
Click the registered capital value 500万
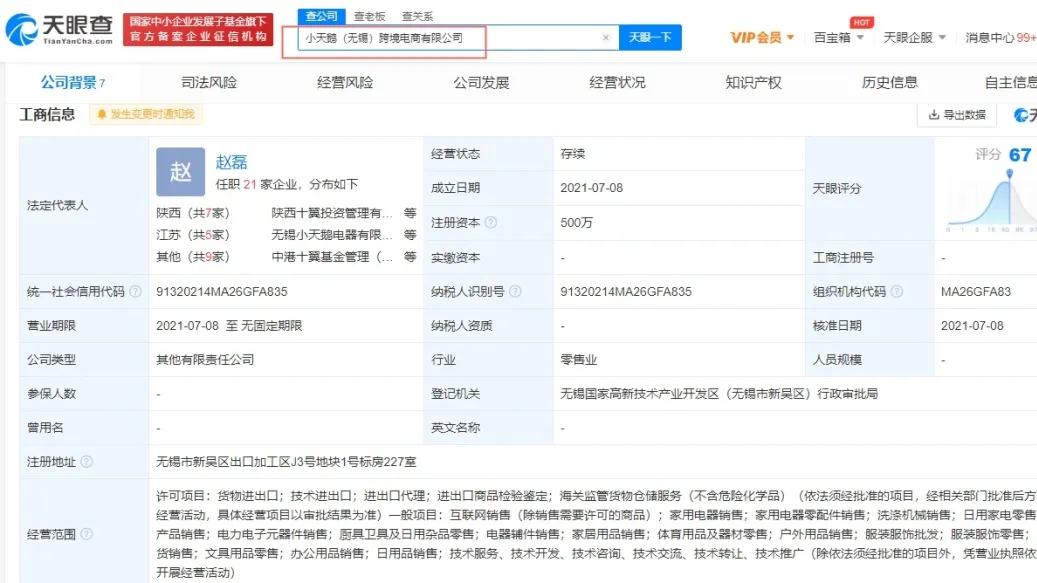576,223
